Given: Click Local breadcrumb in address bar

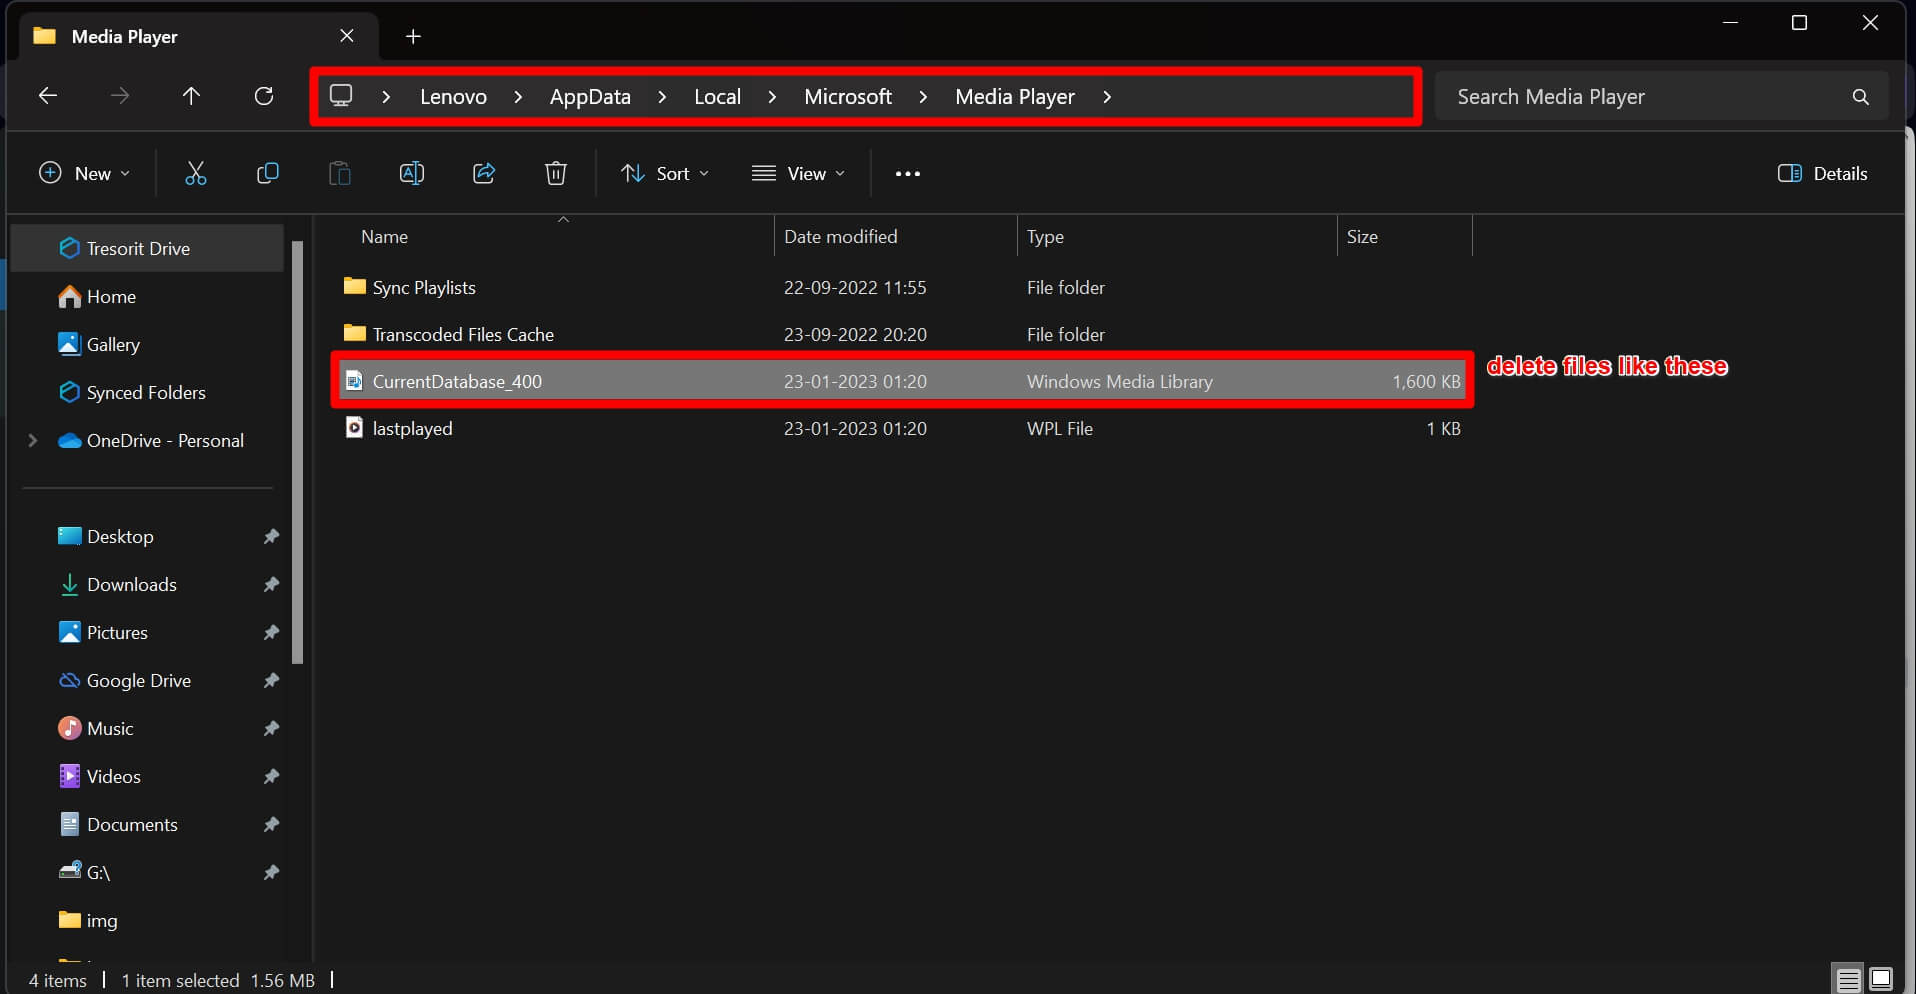Looking at the screenshot, I should click(x=717, y=97).
